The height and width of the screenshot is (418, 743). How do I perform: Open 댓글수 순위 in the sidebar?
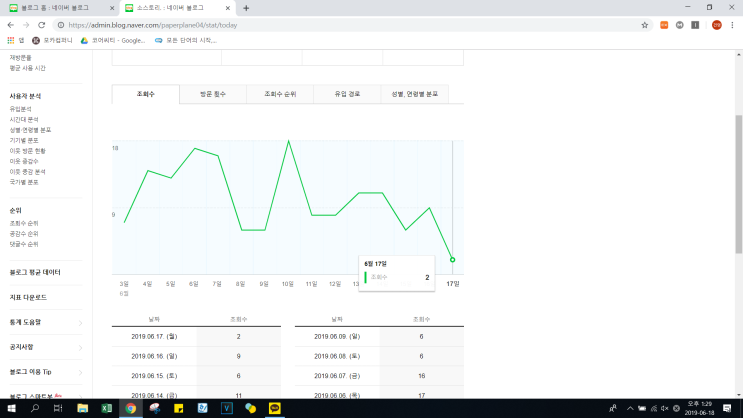(24, 244)
